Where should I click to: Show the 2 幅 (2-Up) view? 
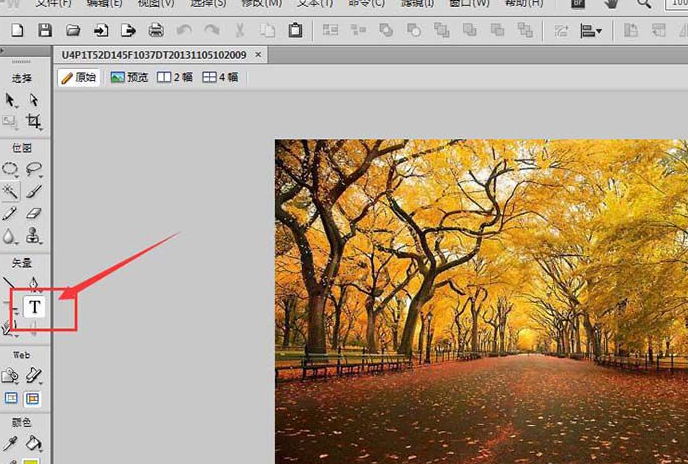176,77
